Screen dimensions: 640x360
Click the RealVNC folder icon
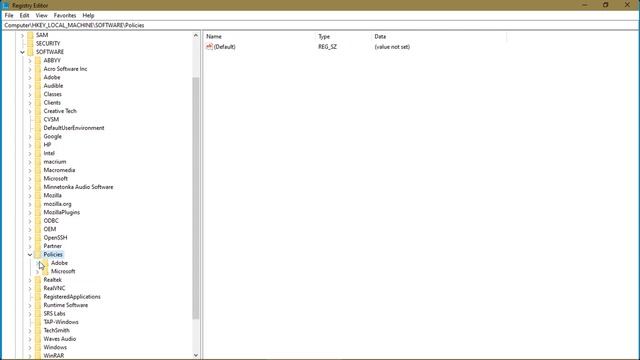pos(38,289)
